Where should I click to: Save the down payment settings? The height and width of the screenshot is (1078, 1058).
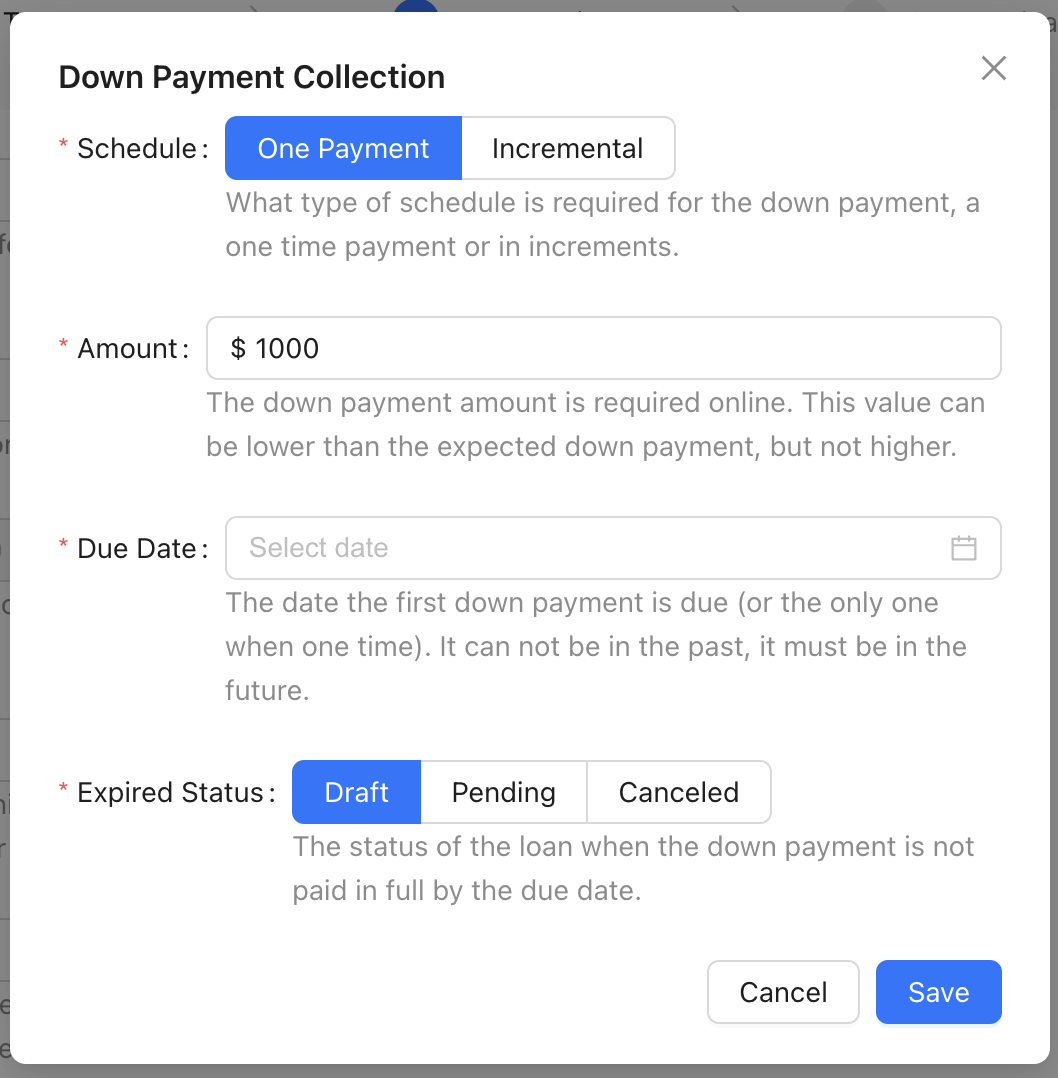(x=938, y=992)
